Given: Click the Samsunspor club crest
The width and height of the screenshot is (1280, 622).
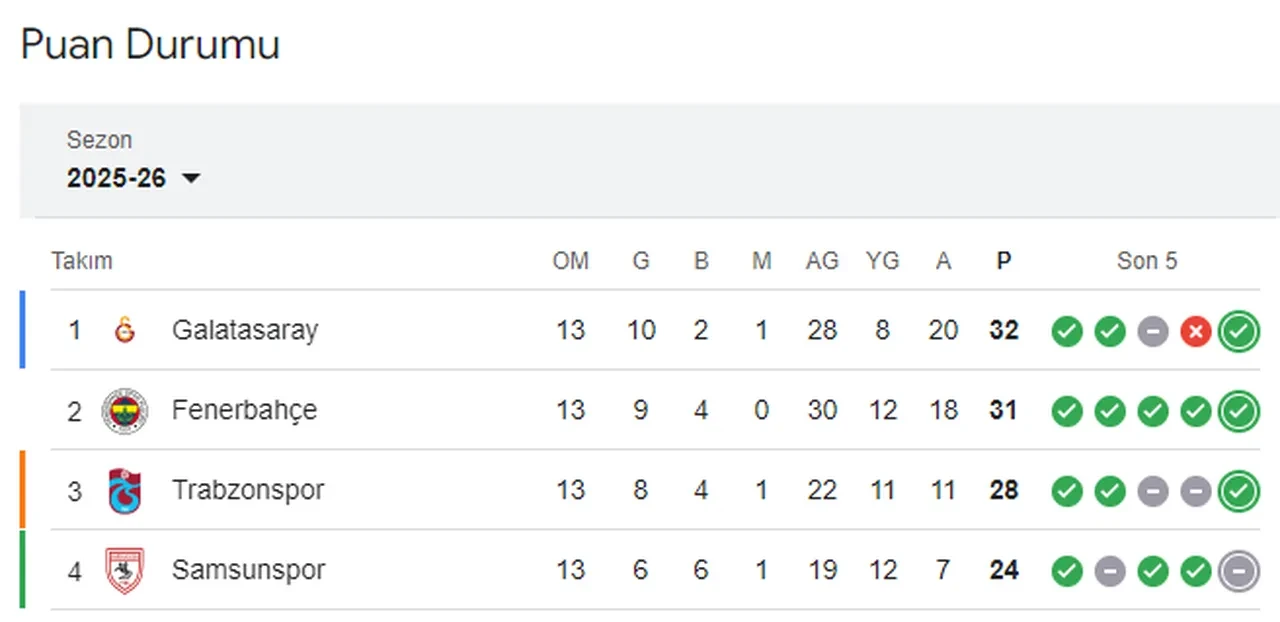Looking at the screenshot, I should tap(125, 571).
